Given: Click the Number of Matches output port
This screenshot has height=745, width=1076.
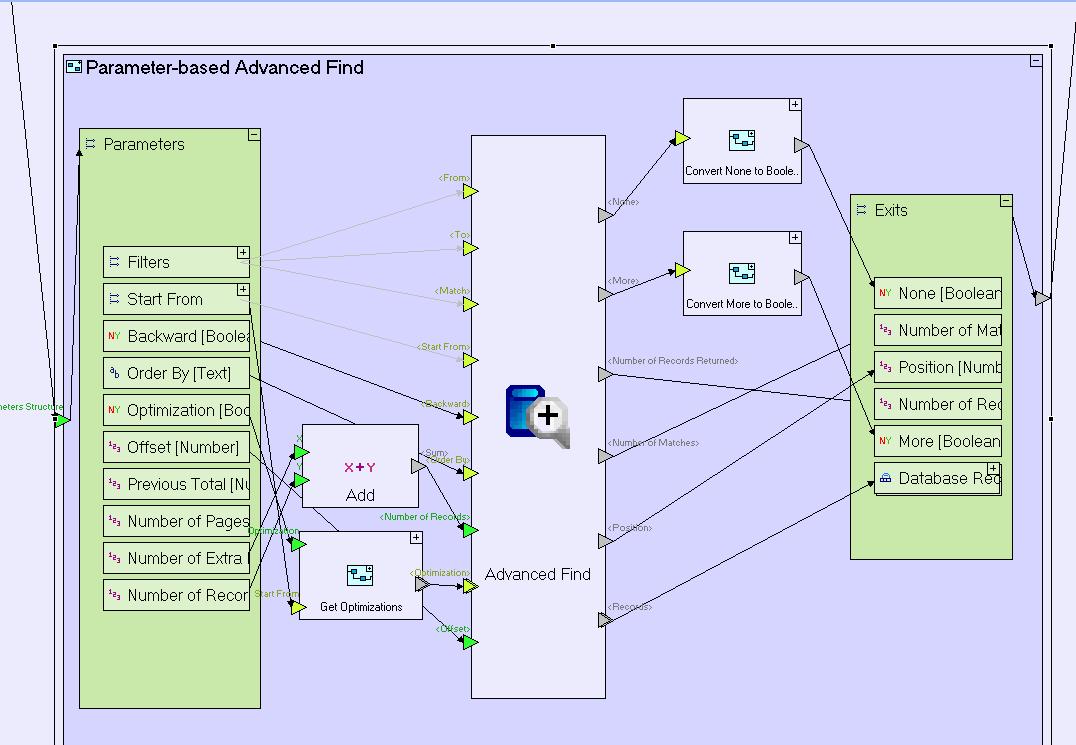Looking at the screenshot, I should pos(605,456).
